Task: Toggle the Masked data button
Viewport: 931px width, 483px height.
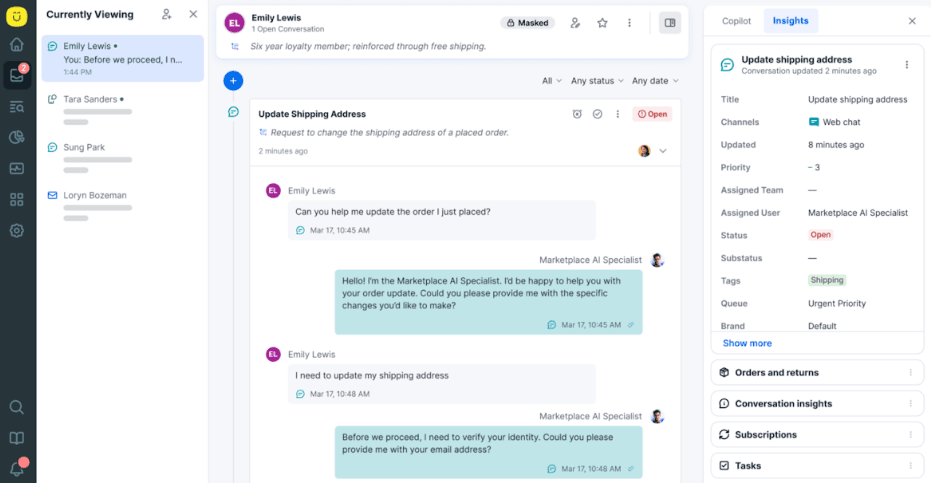Action: [527, 23]
